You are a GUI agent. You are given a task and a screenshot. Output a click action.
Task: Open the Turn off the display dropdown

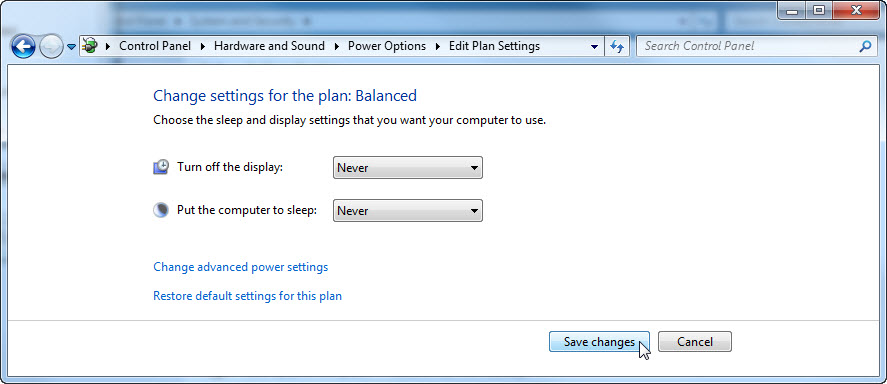click(408, 167)
